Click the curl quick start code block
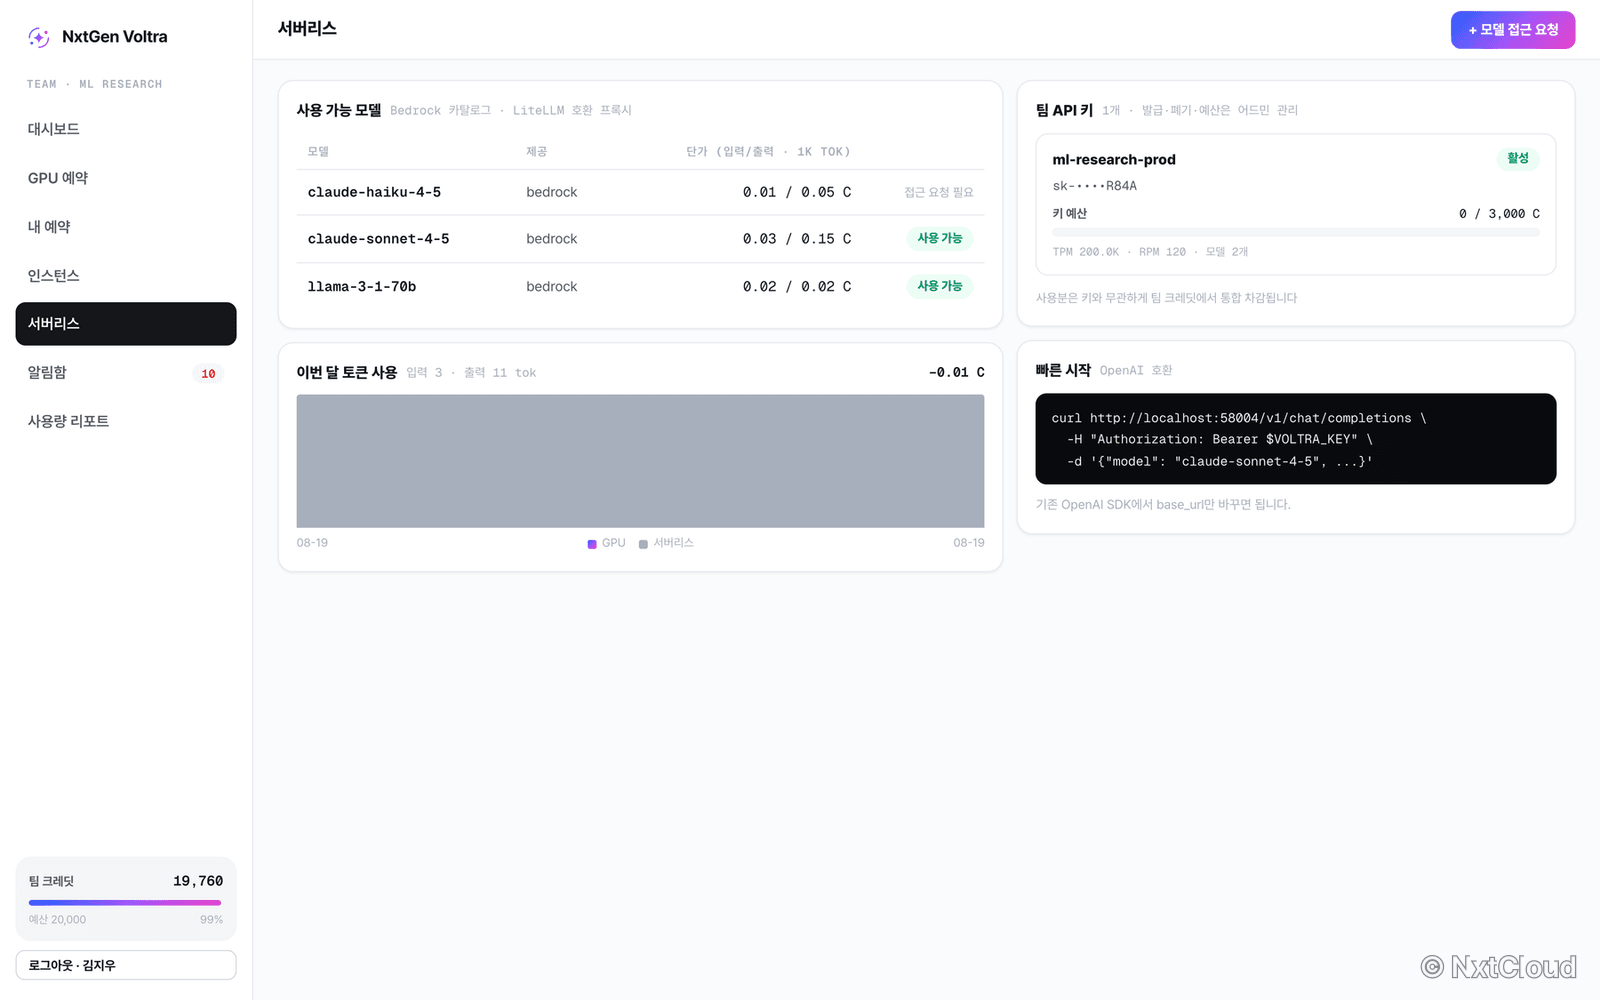The width and height of the screenshot is (1600, 1000). tap(1296, 439)
